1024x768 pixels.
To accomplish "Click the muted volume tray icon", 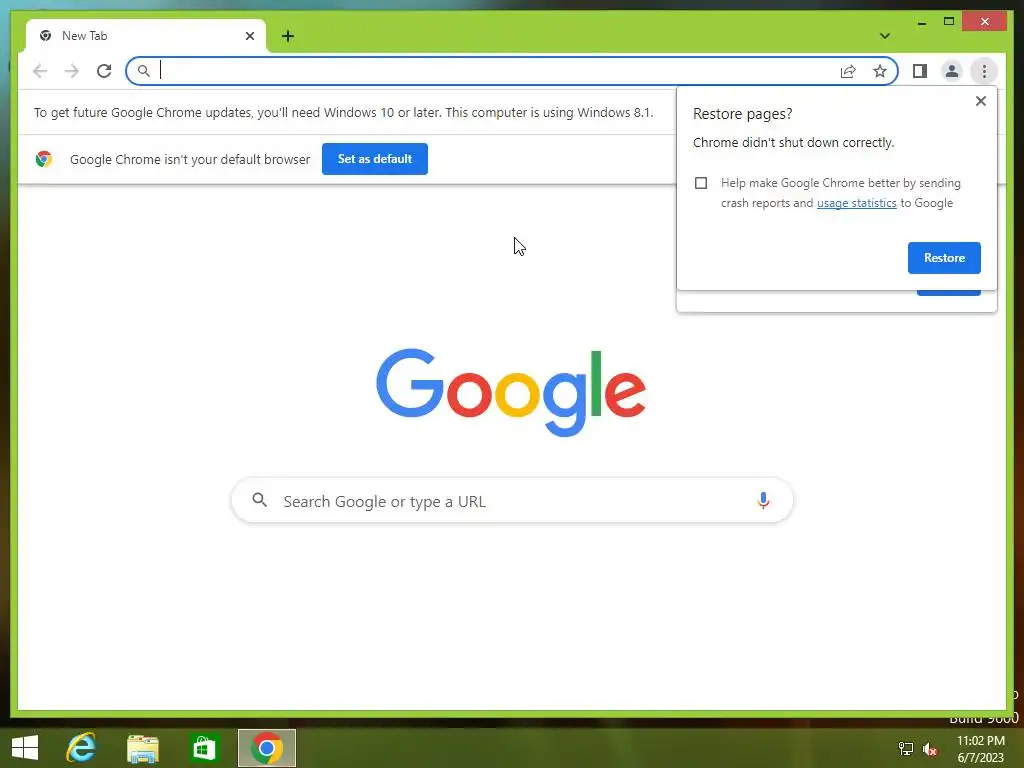I will pos(930,749).
